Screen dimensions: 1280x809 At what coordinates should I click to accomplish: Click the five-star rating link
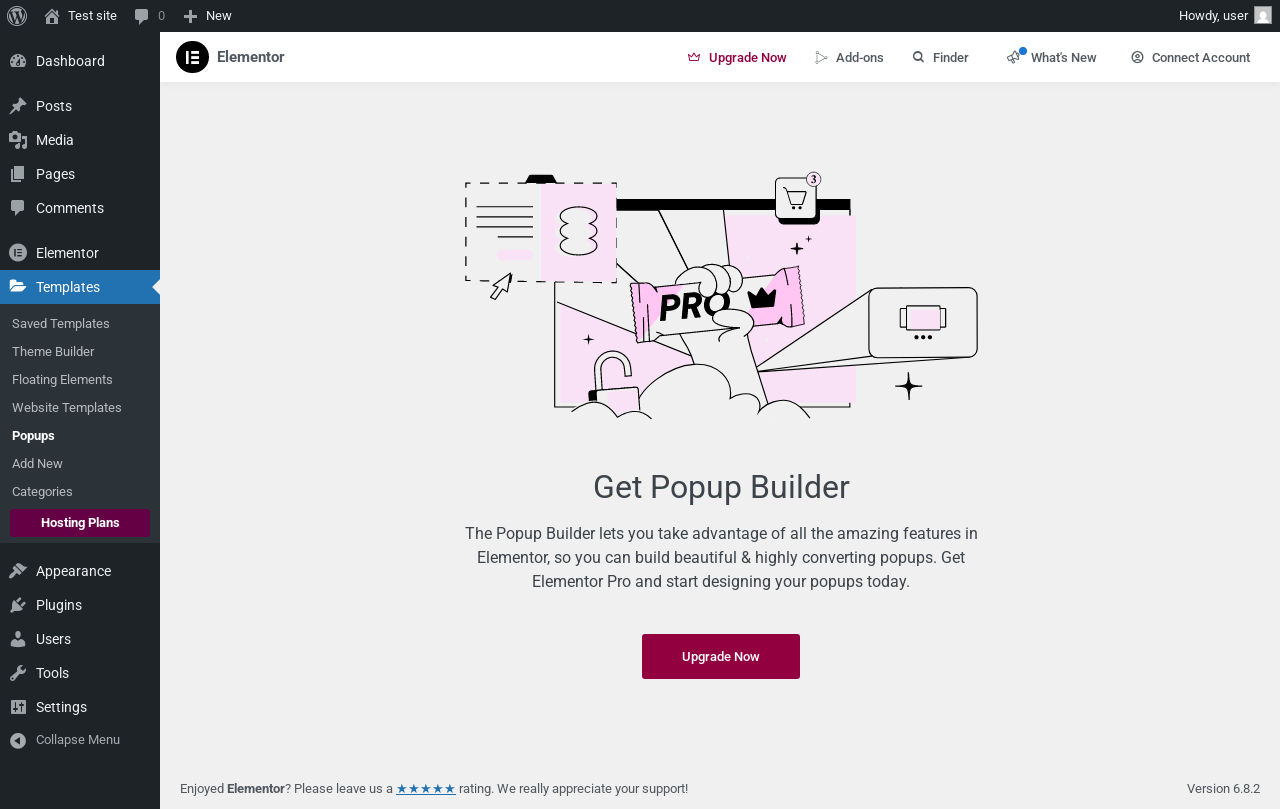click(x=426, y=789)
